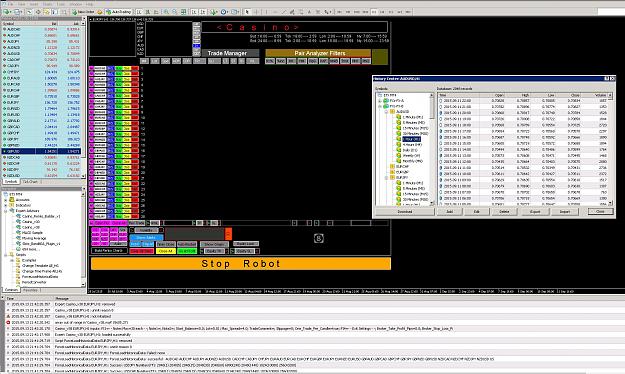Select AUDCAD row in Market Watch
This screenshot has height=374, width=625.
point(41,30)
